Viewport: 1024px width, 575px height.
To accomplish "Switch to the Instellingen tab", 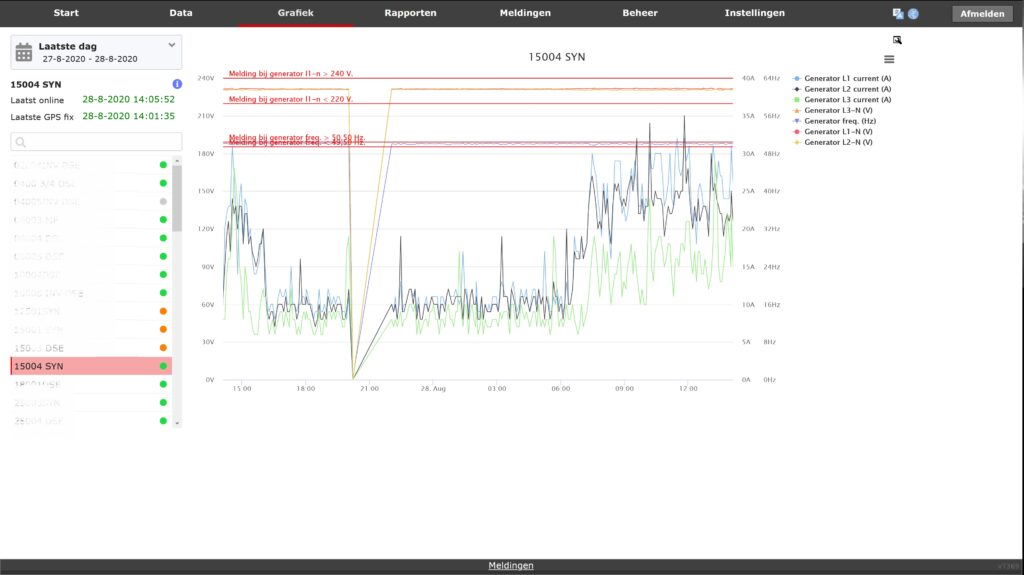I will [754, 13].
